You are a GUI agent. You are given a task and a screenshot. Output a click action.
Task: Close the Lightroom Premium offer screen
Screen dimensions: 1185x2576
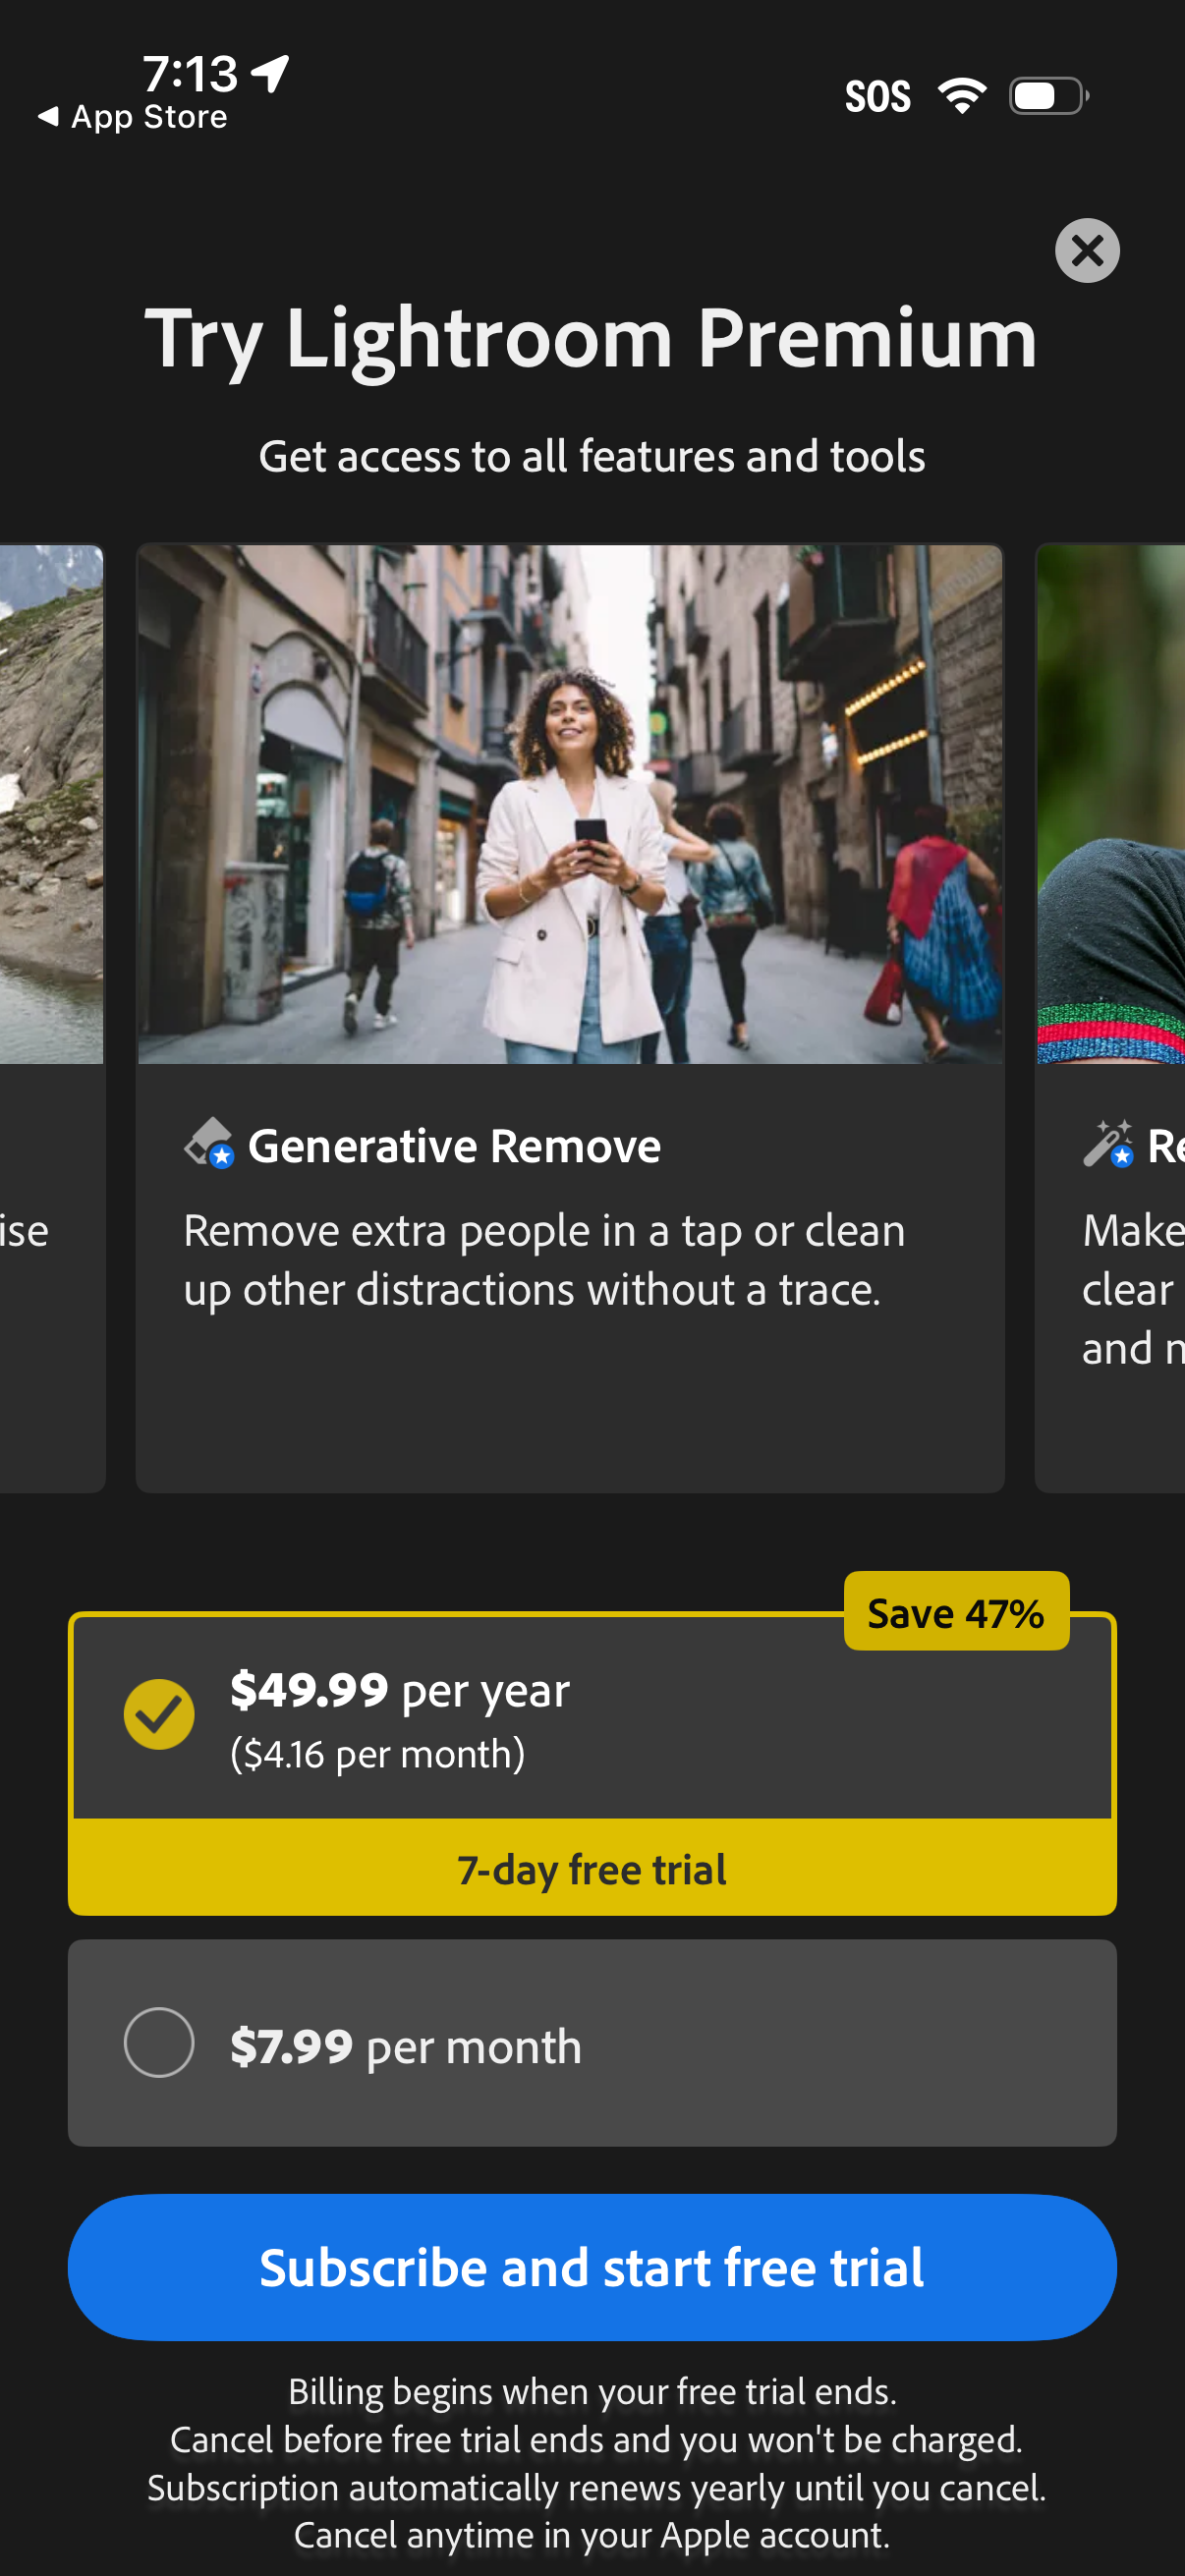1087,250
